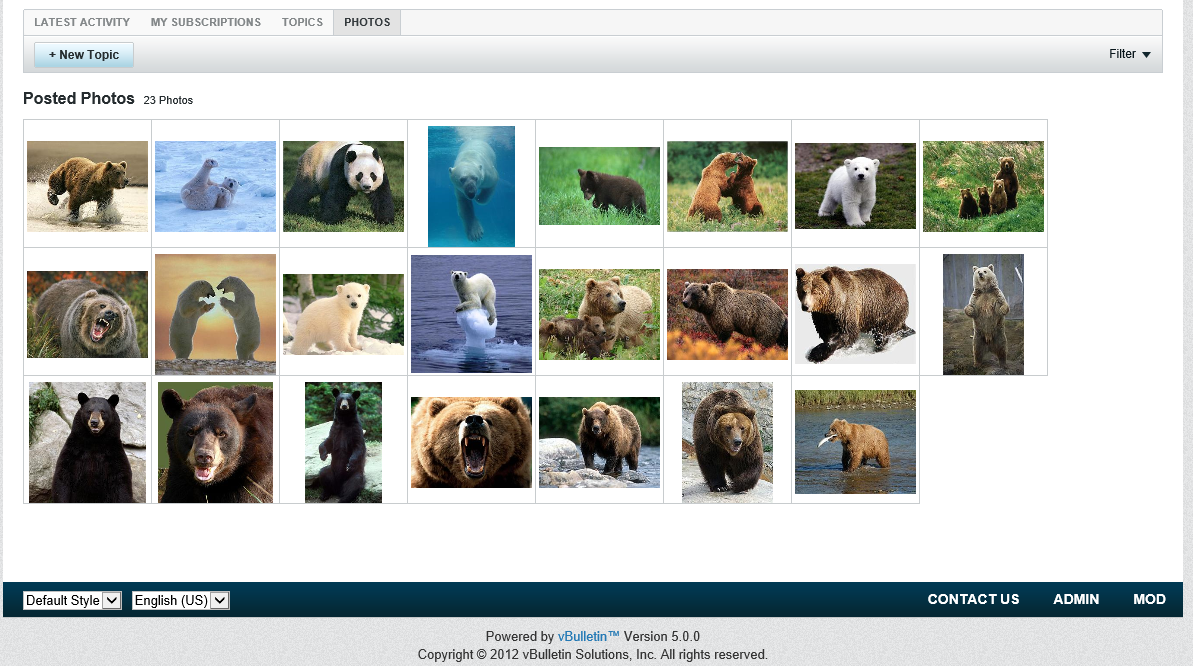
Task: Follow the vBulletin link in footer
Action: pyautogui.click(x=588, y=636)
